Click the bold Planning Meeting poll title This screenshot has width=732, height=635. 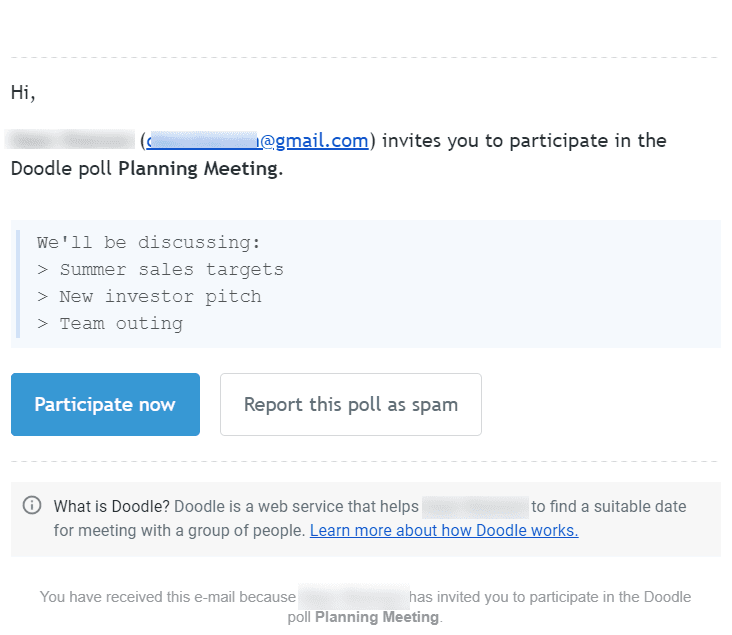199,169
